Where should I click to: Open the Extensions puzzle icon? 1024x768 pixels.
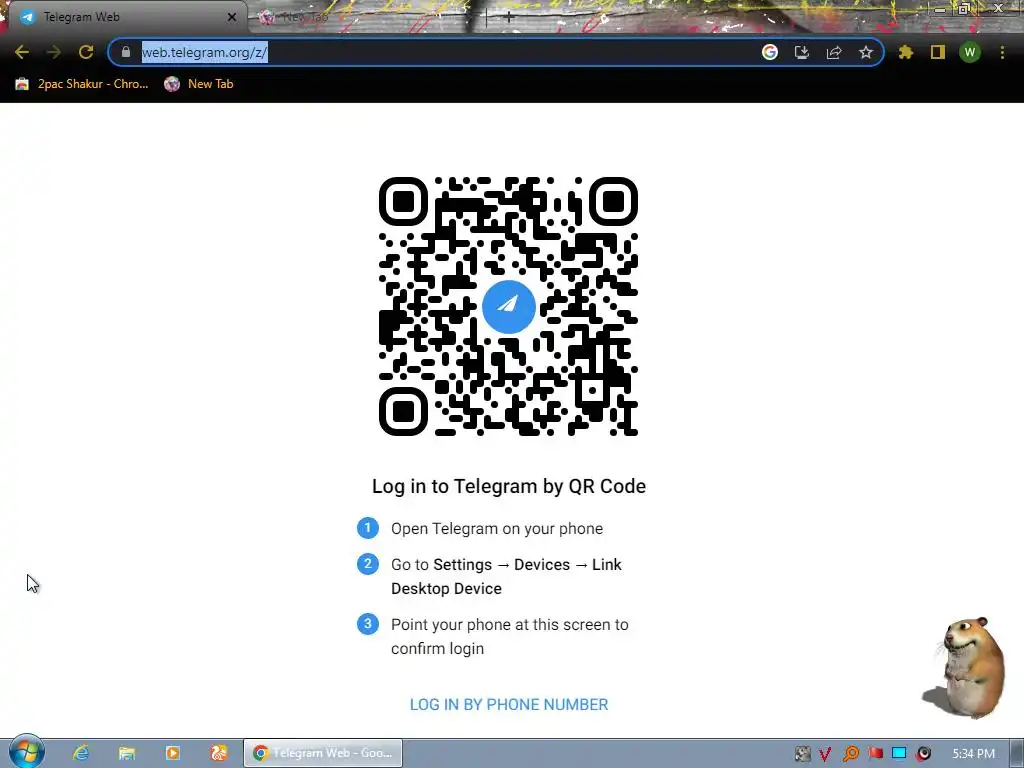[906, 52]
